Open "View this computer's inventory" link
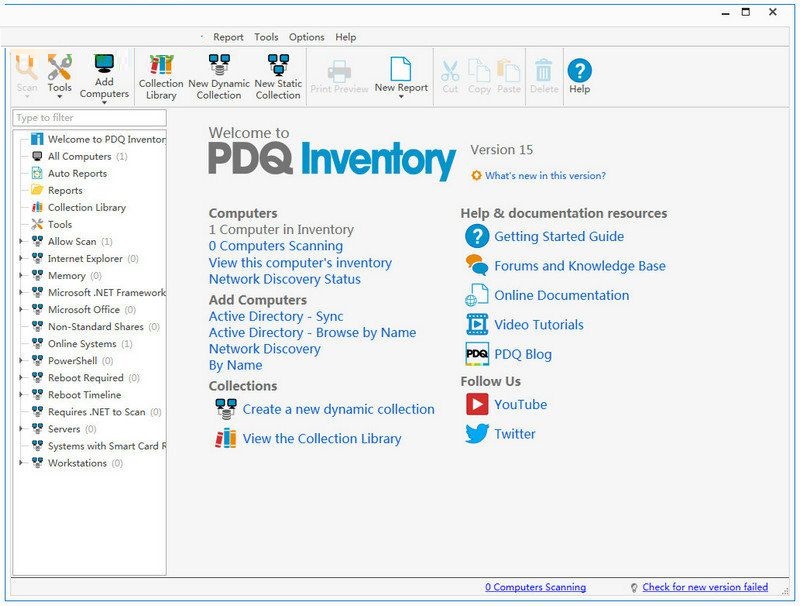Image resolution: width=800 pixels, height=606 pixels. (300, 263)
